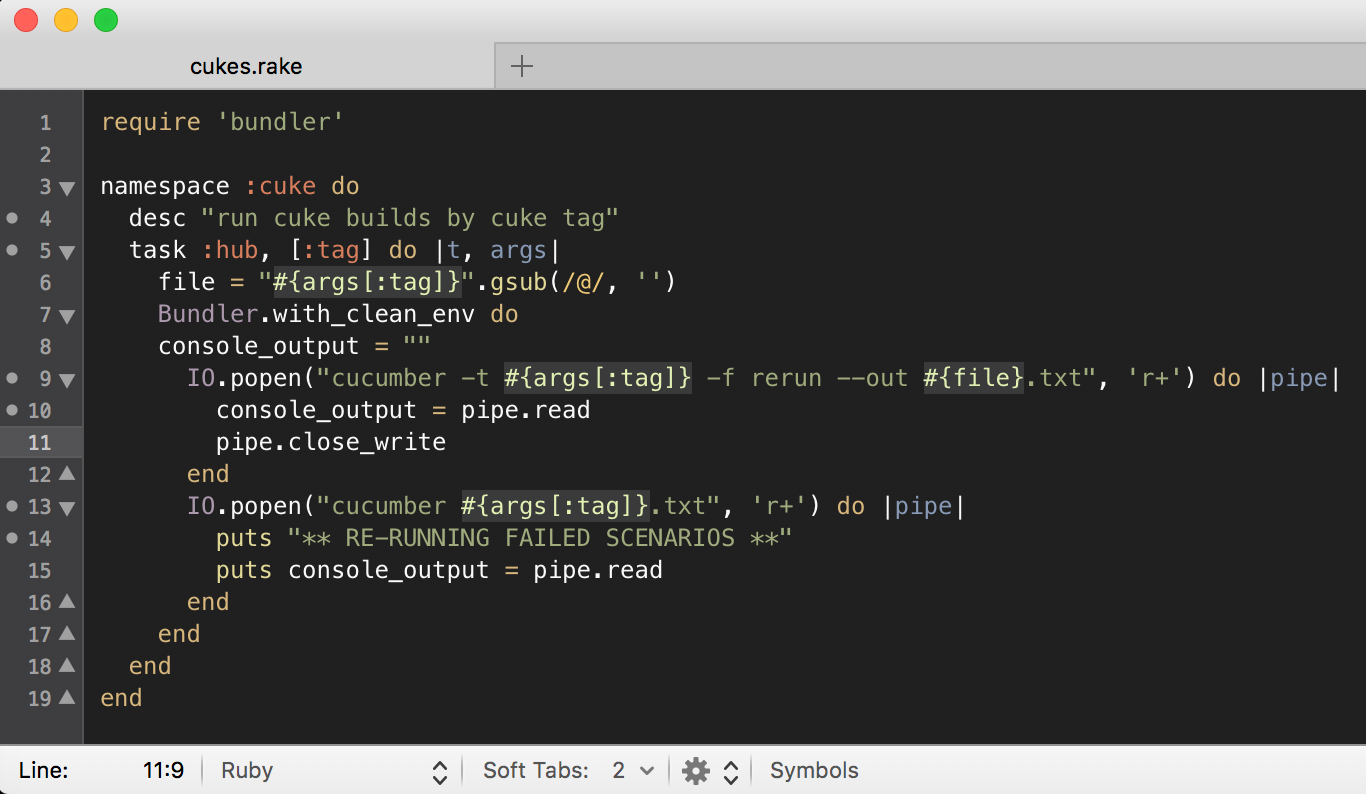Click the Line 11:9 position indicator
This screenshot has height=794, width=1366.
(x=101, y=771)
